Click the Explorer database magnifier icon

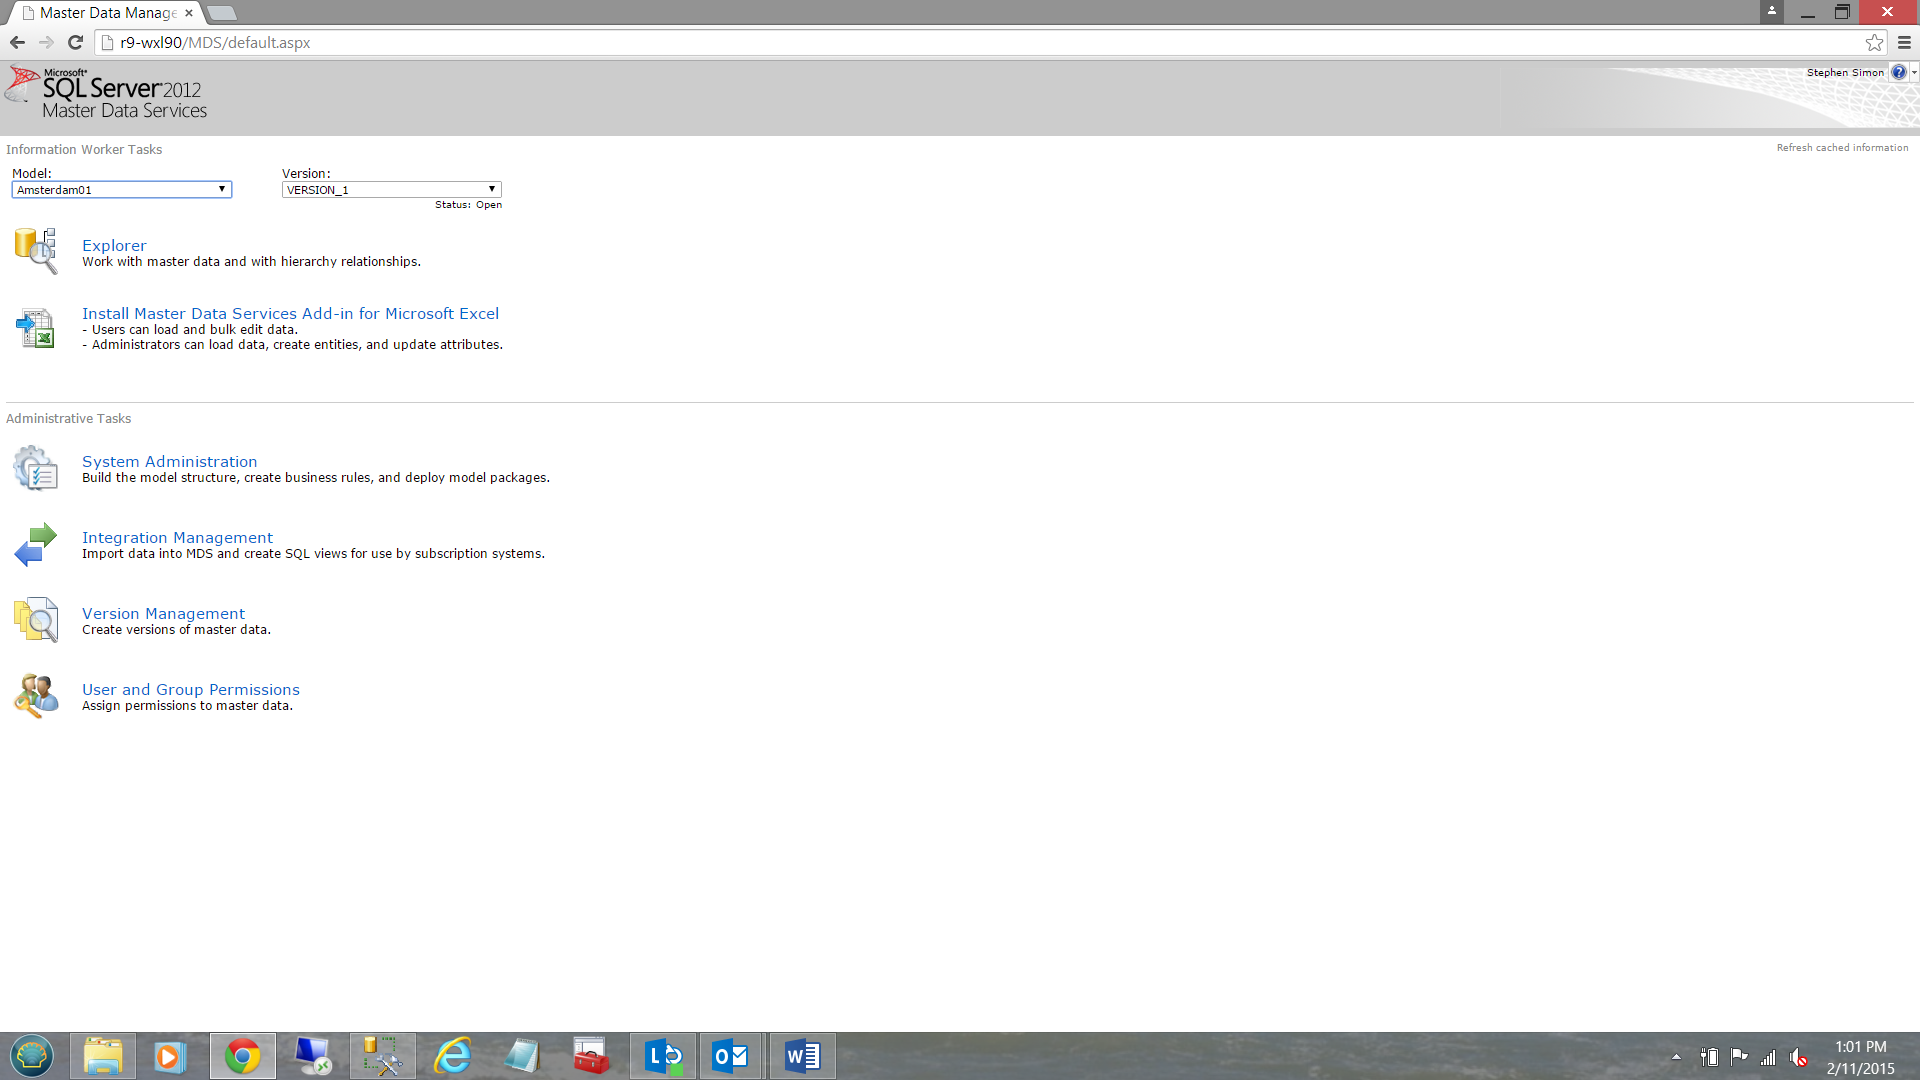pos(36,250)
